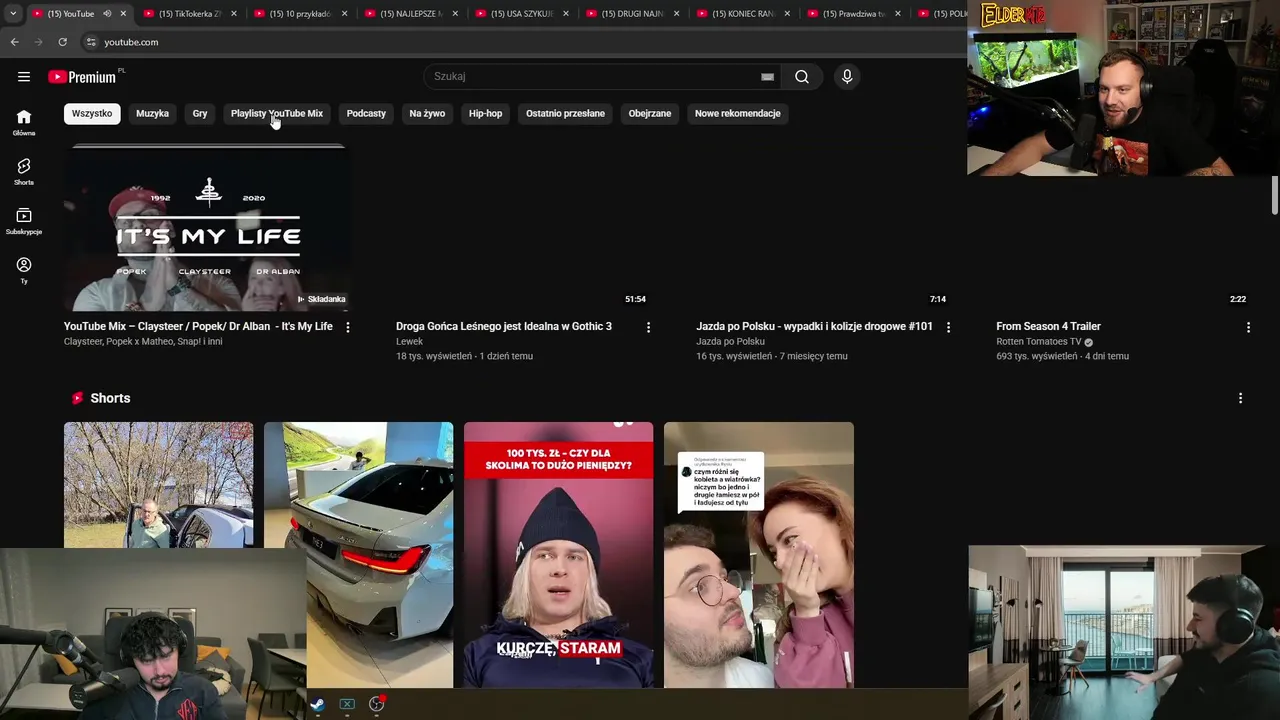Go back in browser history
The image size is (1280, 720).
tap(14, 42)
